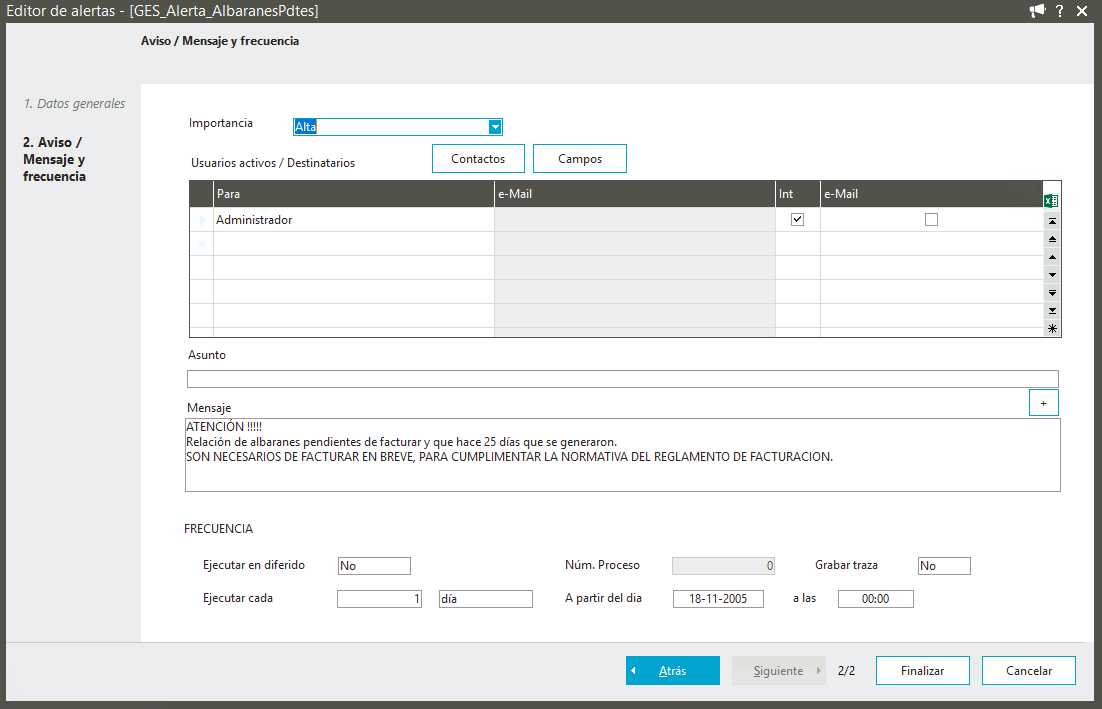
Task: Click the a las time field 00:00
Action: [x=876, y=599]
